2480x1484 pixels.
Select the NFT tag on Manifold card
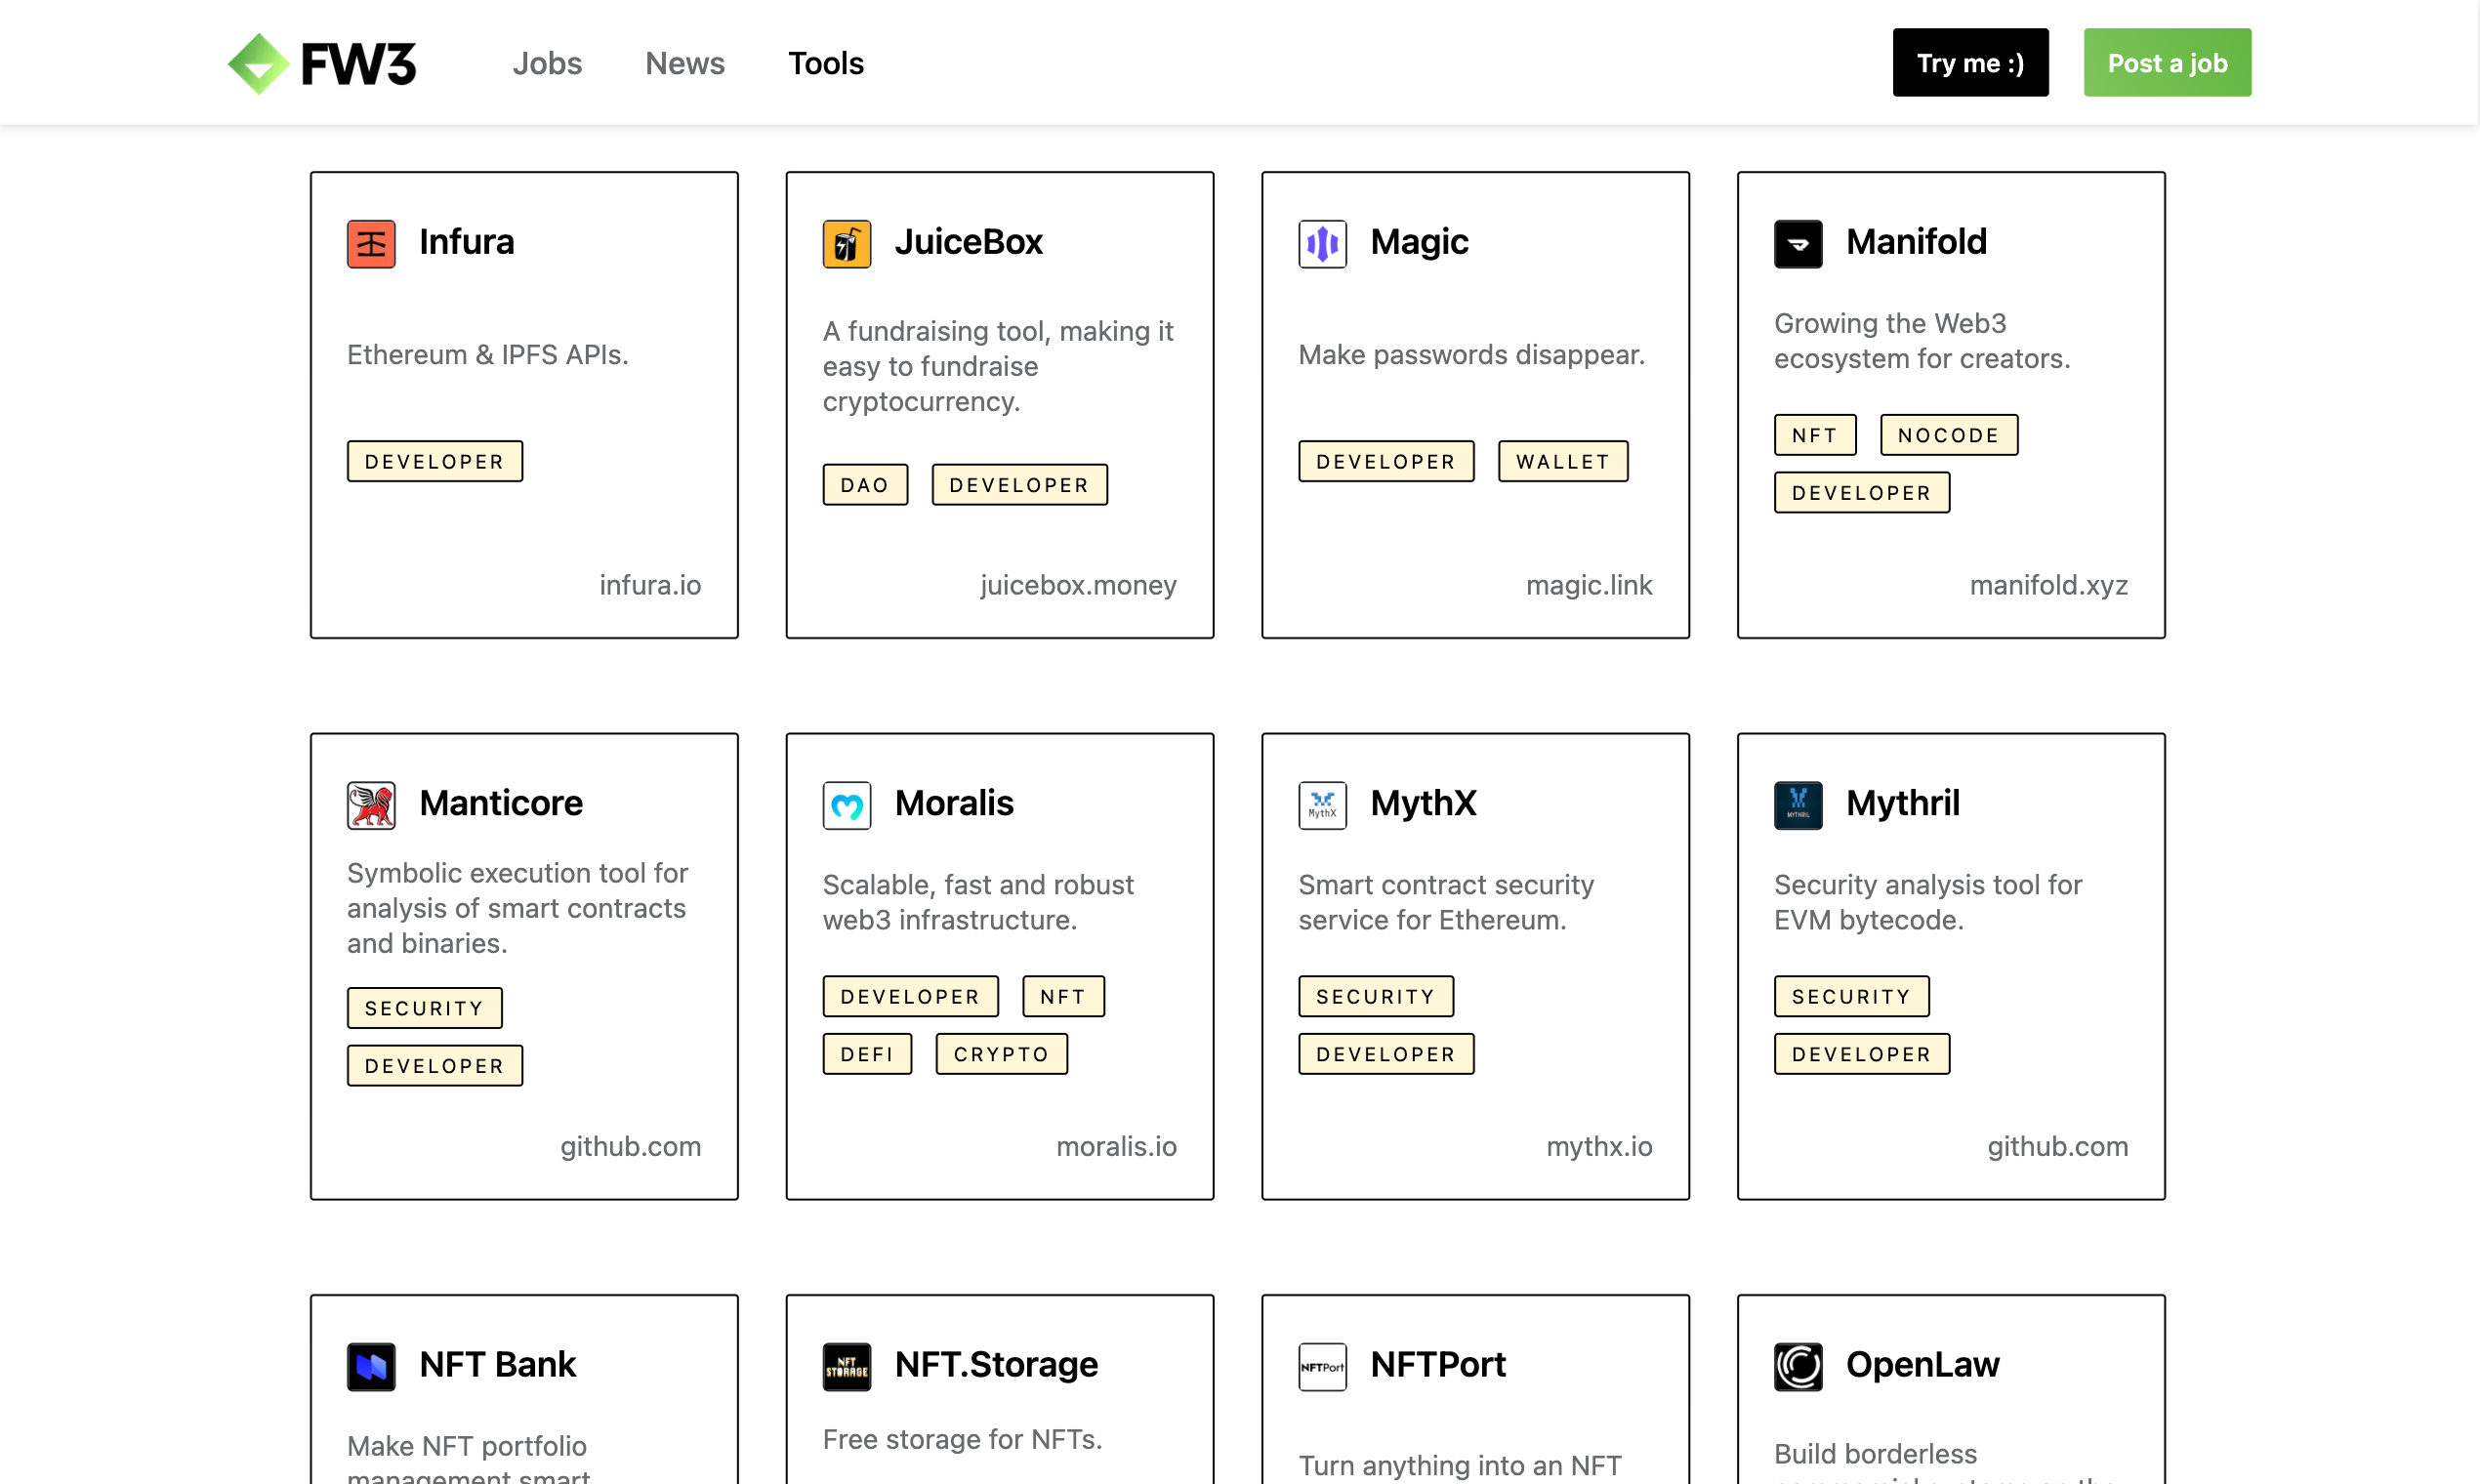click(1815, 435)
